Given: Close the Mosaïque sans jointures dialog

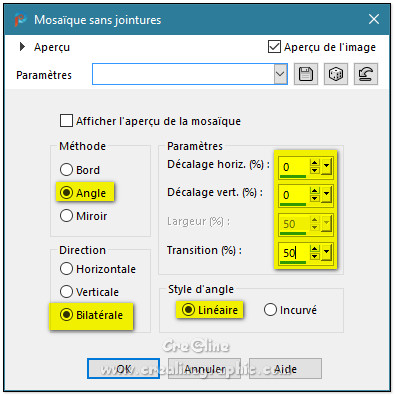Looking at the screenshot, I should pos(374,19).
